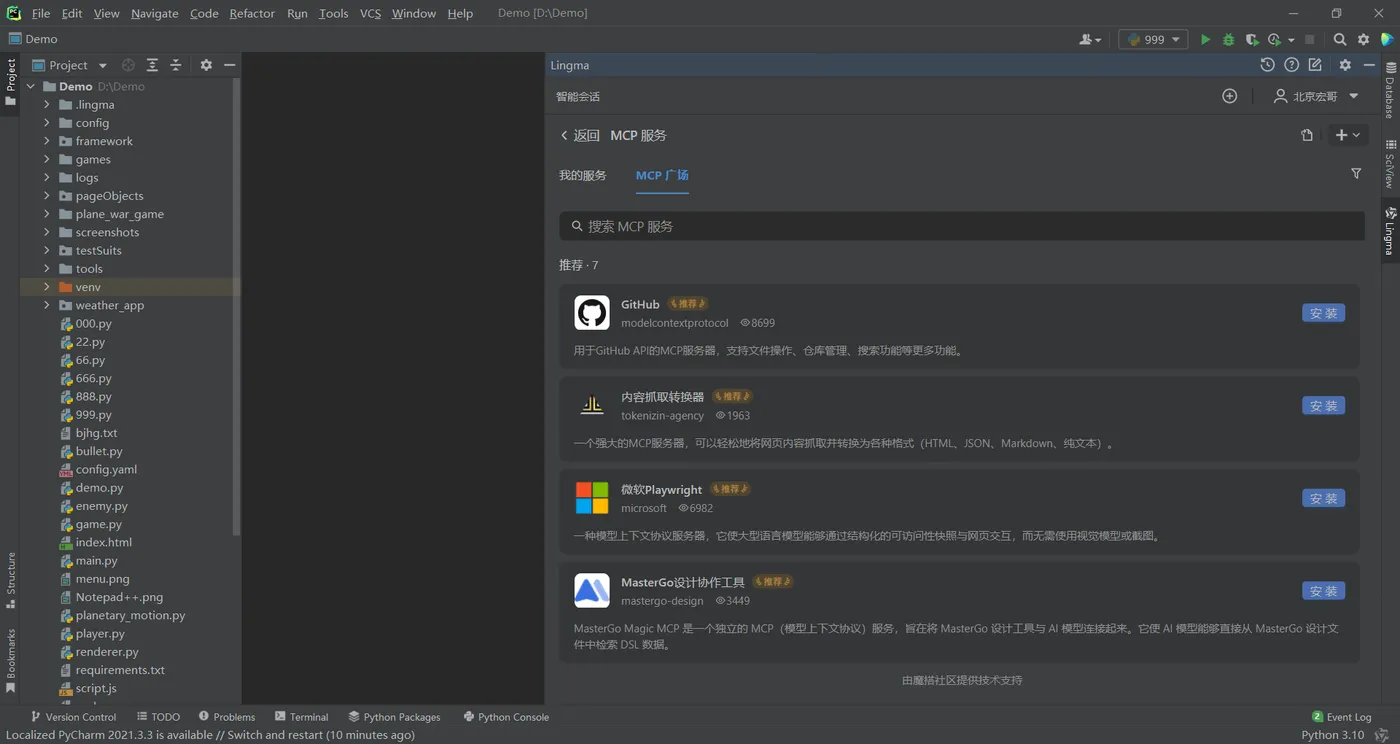Select planetary_motion.py file

pos(130,615)
